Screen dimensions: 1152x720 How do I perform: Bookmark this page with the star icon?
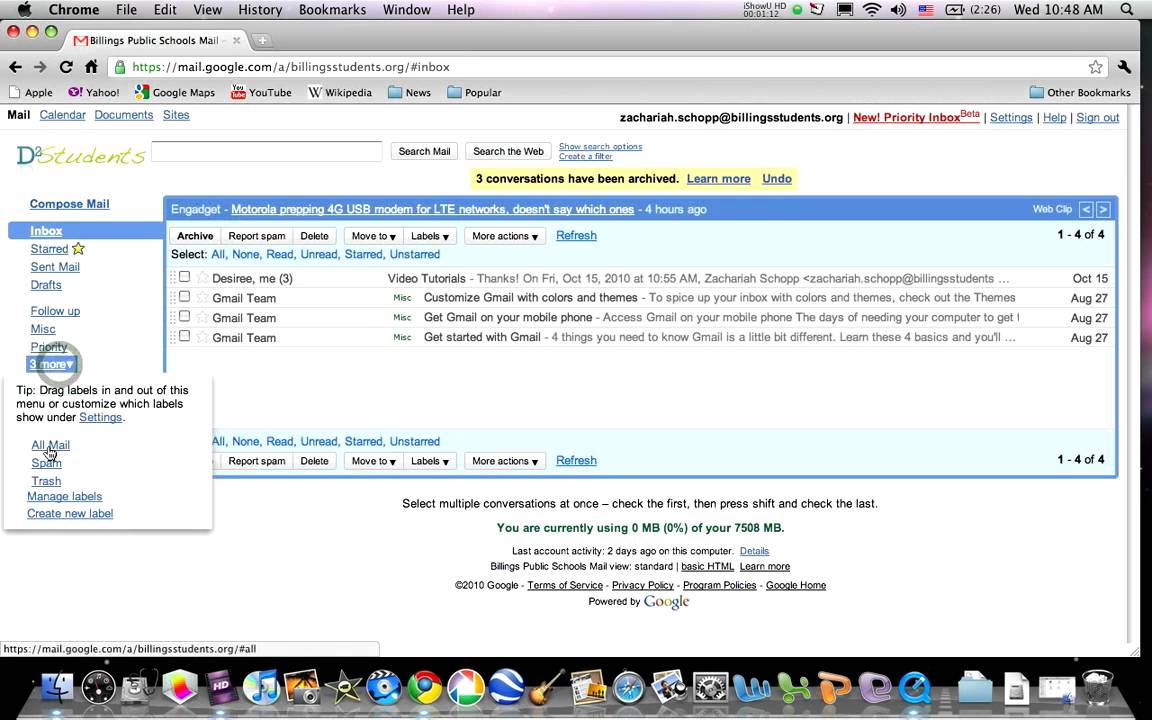click(x=1095, y=67)
